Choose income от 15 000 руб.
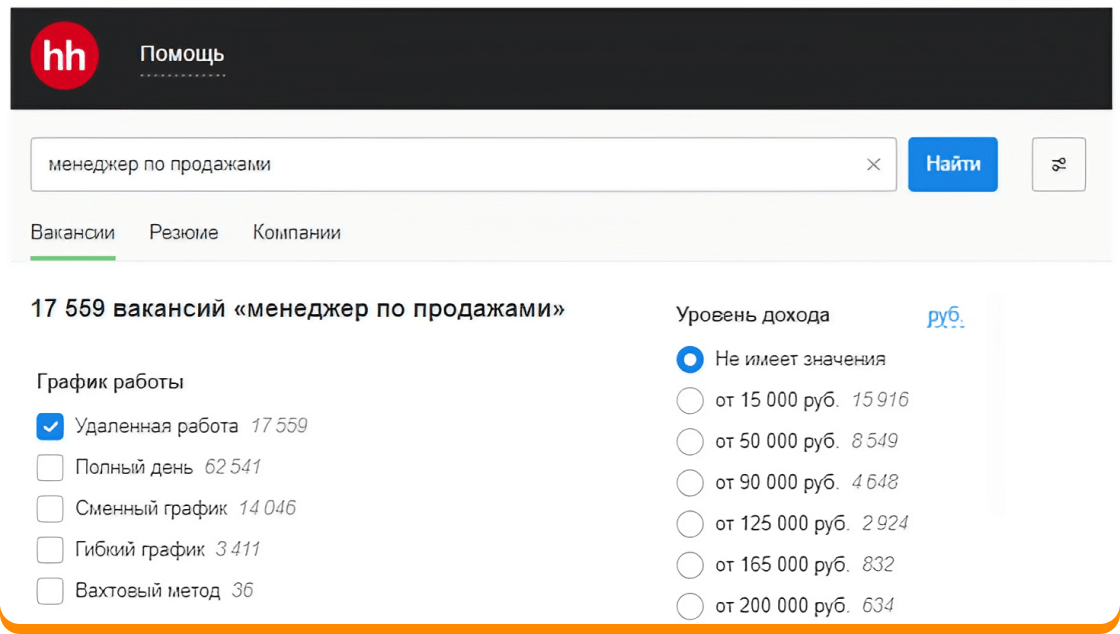Image resolution: width=1120 pixels, height=634 pixels. click(x=690, y=400)
